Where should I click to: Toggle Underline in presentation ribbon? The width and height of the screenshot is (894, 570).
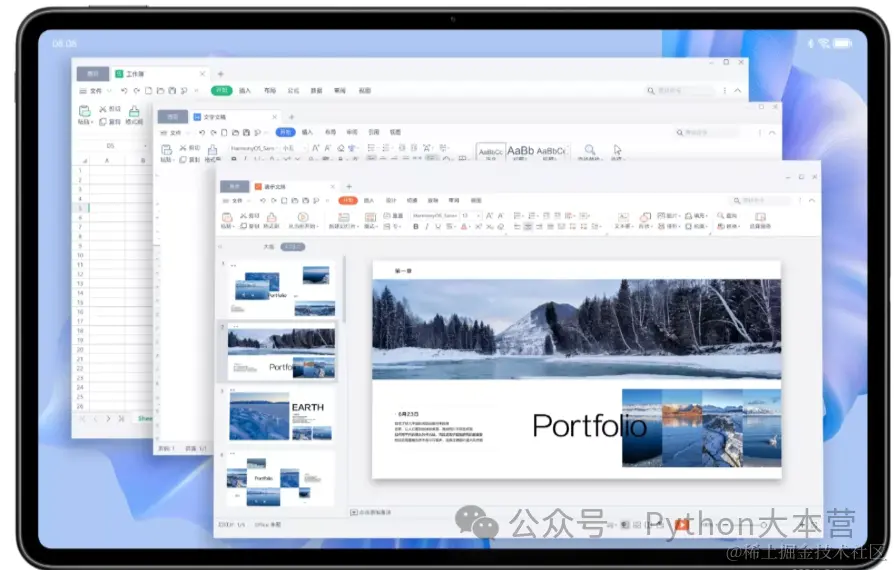pos(438,226)
